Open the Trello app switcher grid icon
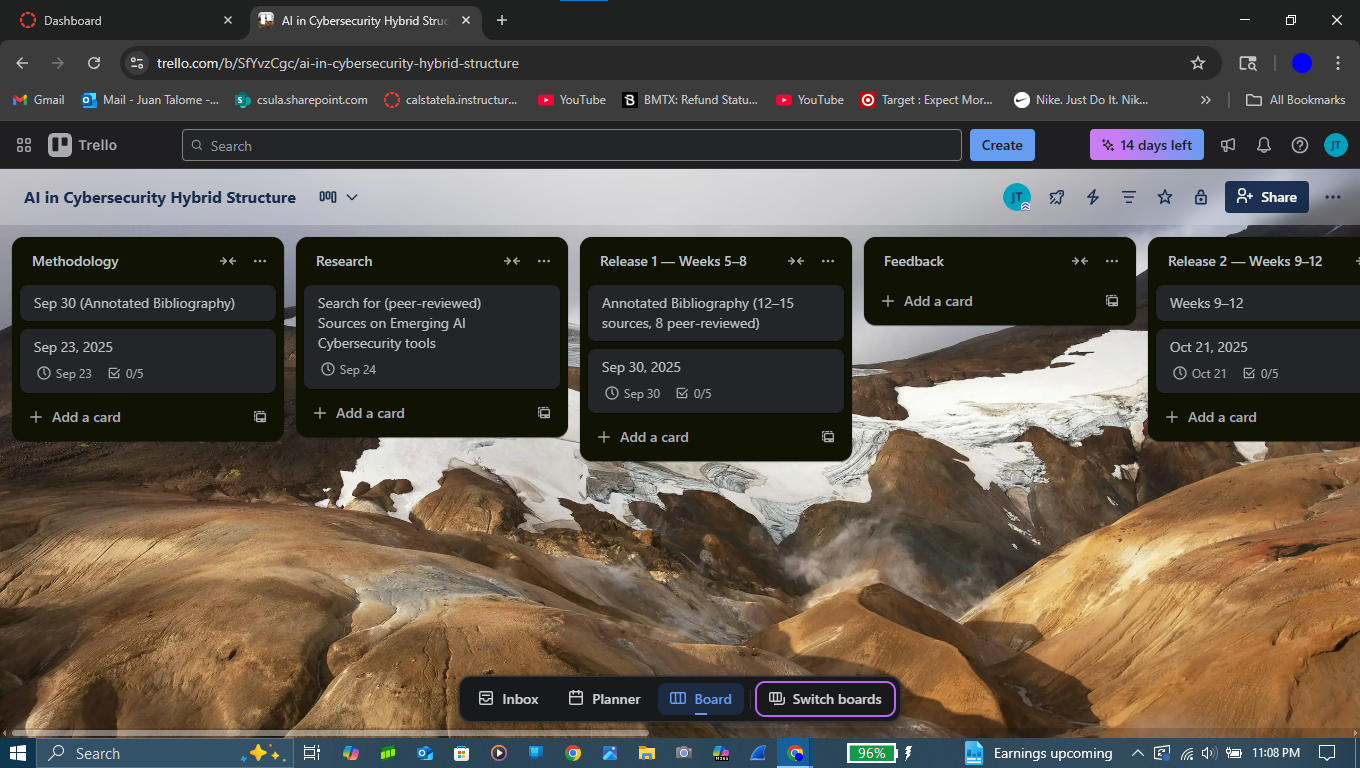The height and width of the screenshot is (768, 1360). 24,145
